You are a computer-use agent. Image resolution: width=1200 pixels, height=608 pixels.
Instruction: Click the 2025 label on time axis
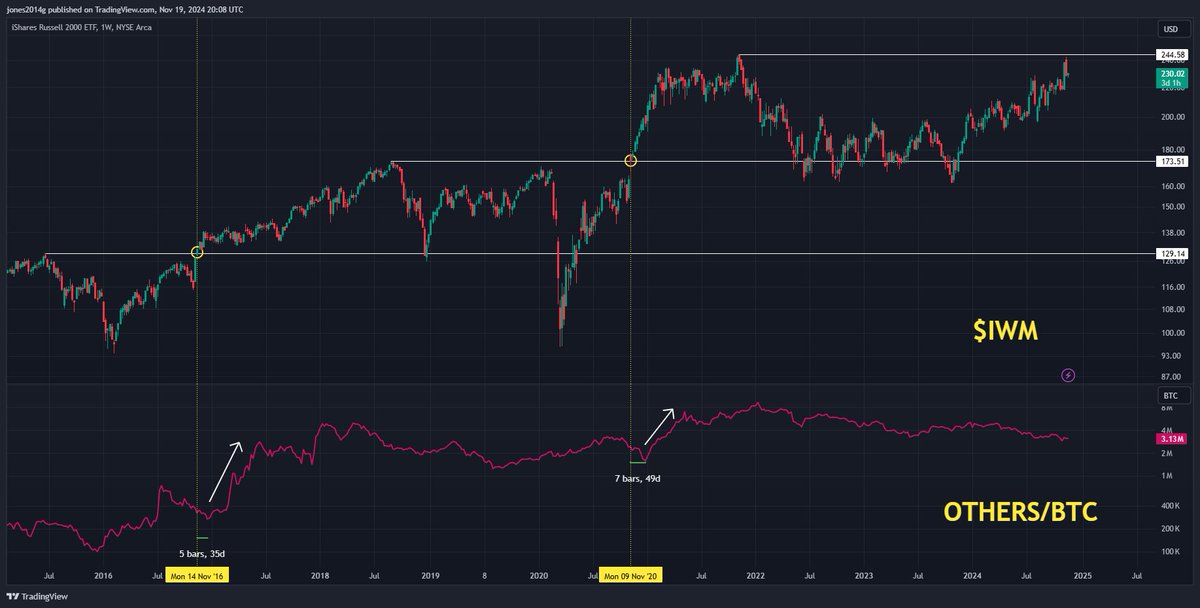point(1083,577)
